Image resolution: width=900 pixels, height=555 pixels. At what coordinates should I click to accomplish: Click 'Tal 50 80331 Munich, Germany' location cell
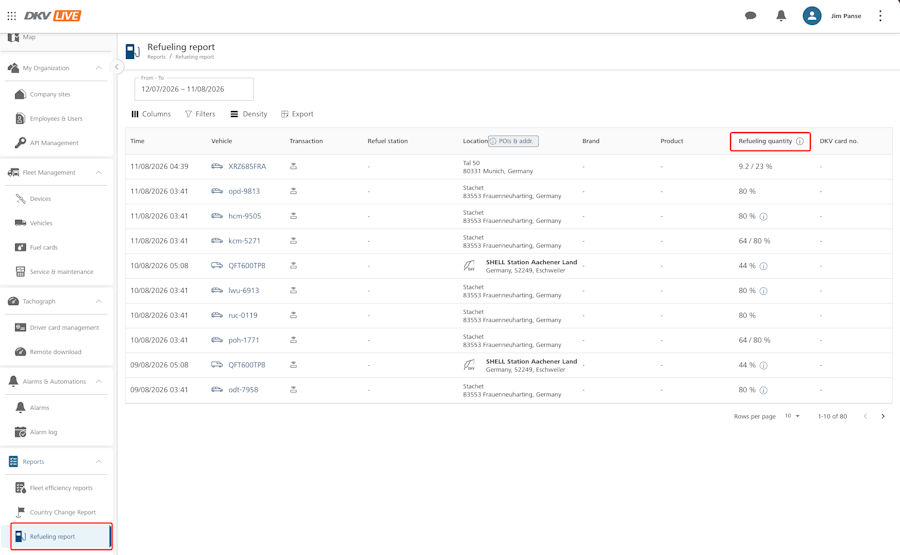498,167
